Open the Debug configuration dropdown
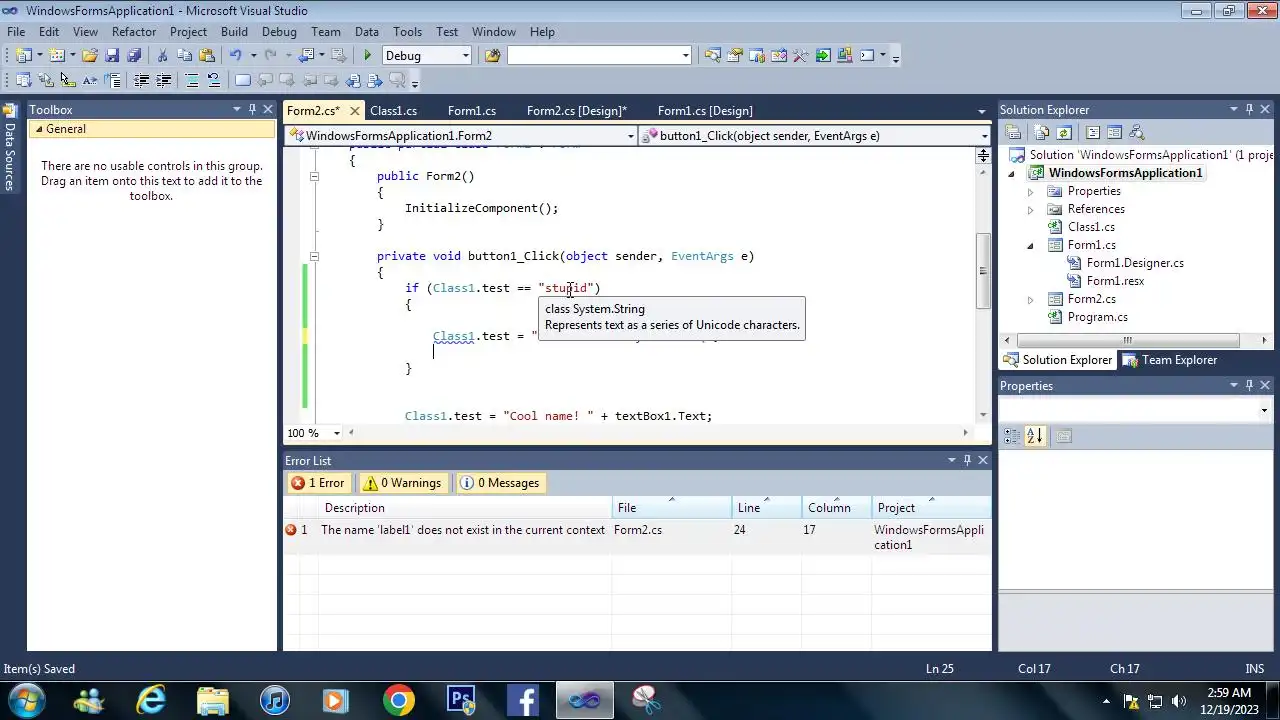 [x=466, y=56]
